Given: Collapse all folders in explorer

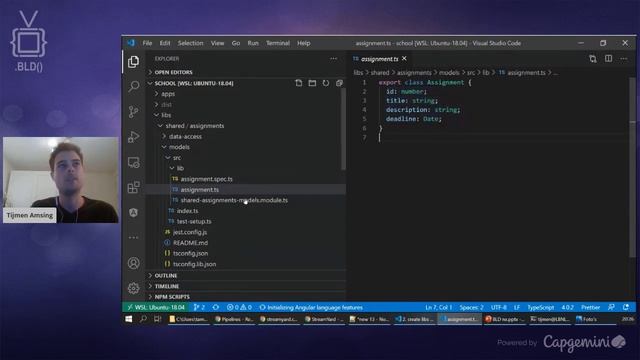Looking at the screenshot, I should coord(339,83).
